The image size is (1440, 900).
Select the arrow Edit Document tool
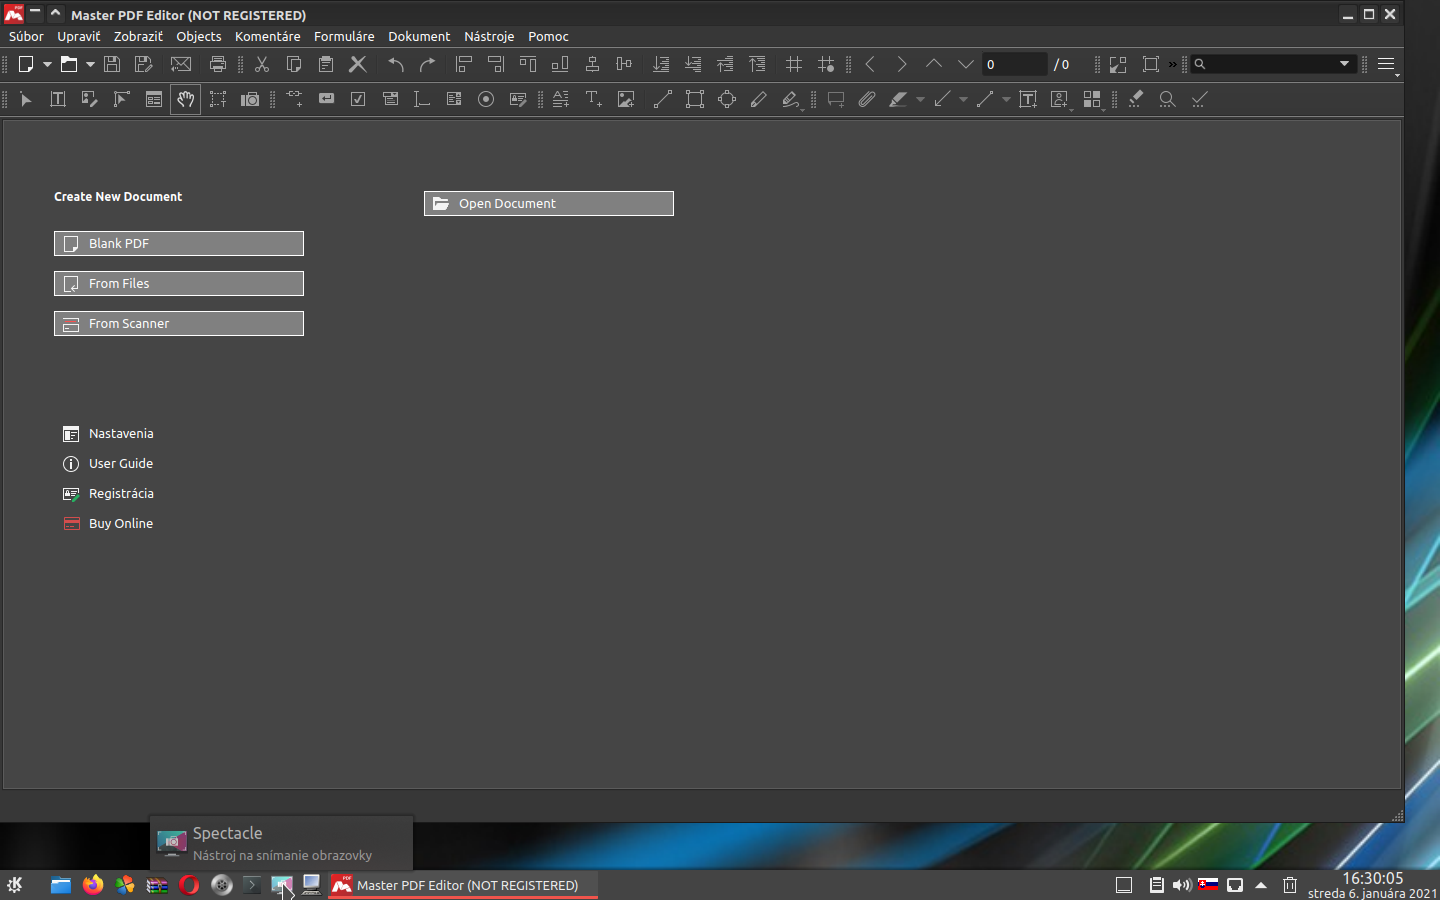tap(26, 99)
